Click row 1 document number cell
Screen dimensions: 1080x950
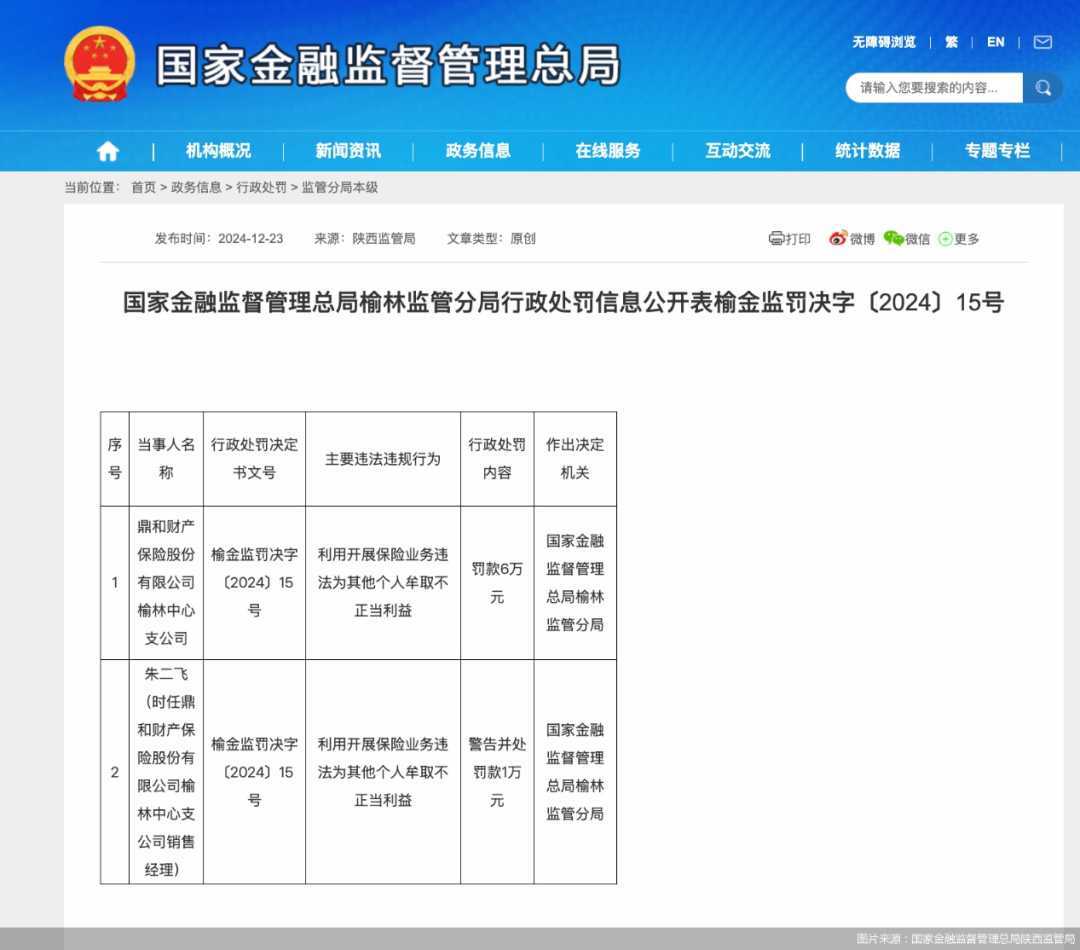[x=254, y=583]
